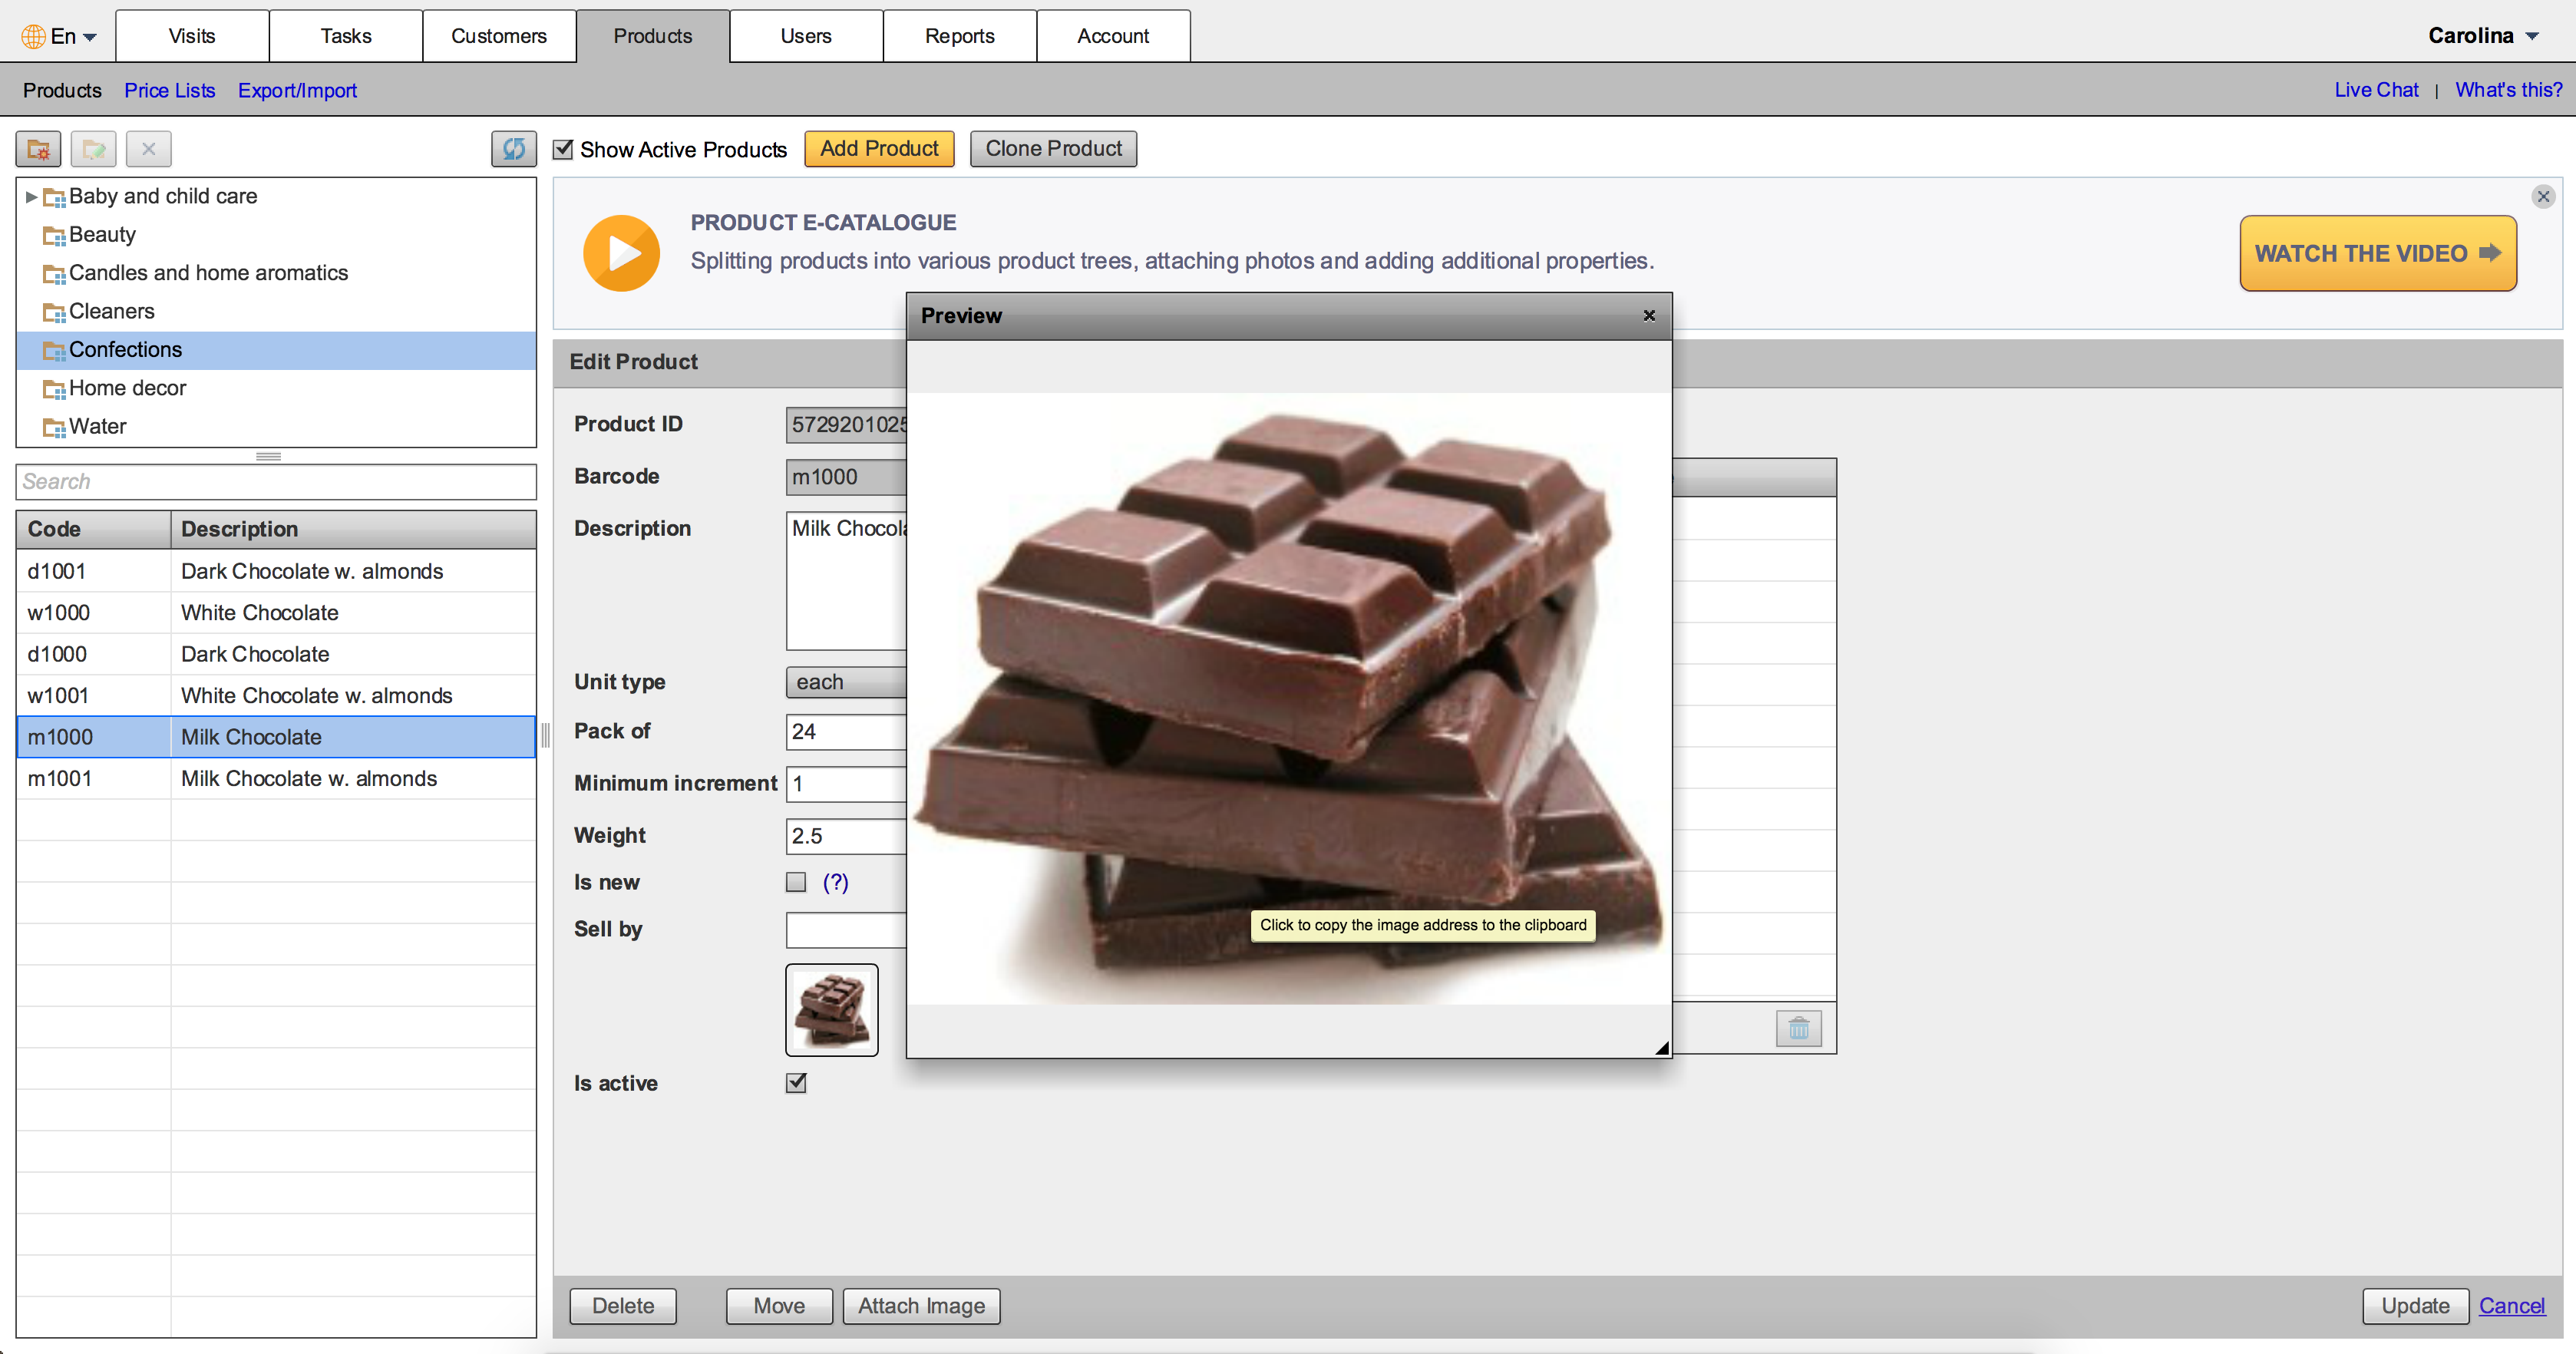This screenshot has width=2576, height=1354.
Task: Expand Baby and child care category
Action: [x=31, y=197]
